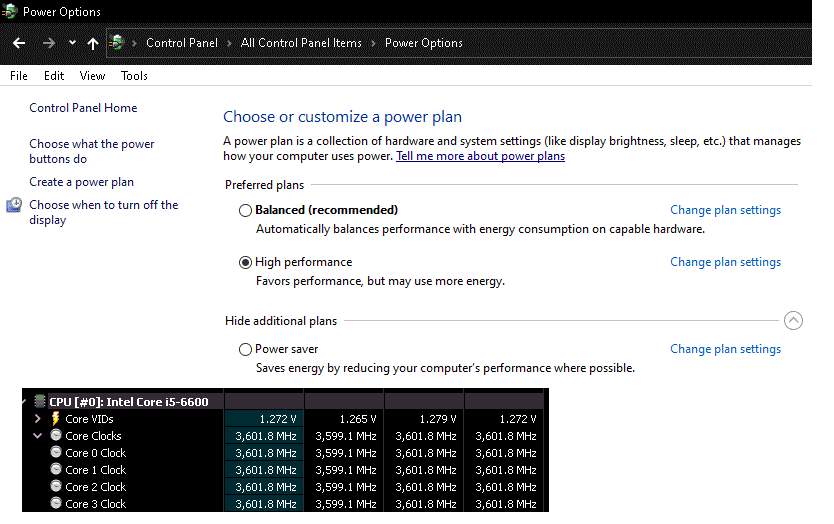Collapse the Hide additional plans chevron
Screen dimensions: 834x524
tap(793, 321)
